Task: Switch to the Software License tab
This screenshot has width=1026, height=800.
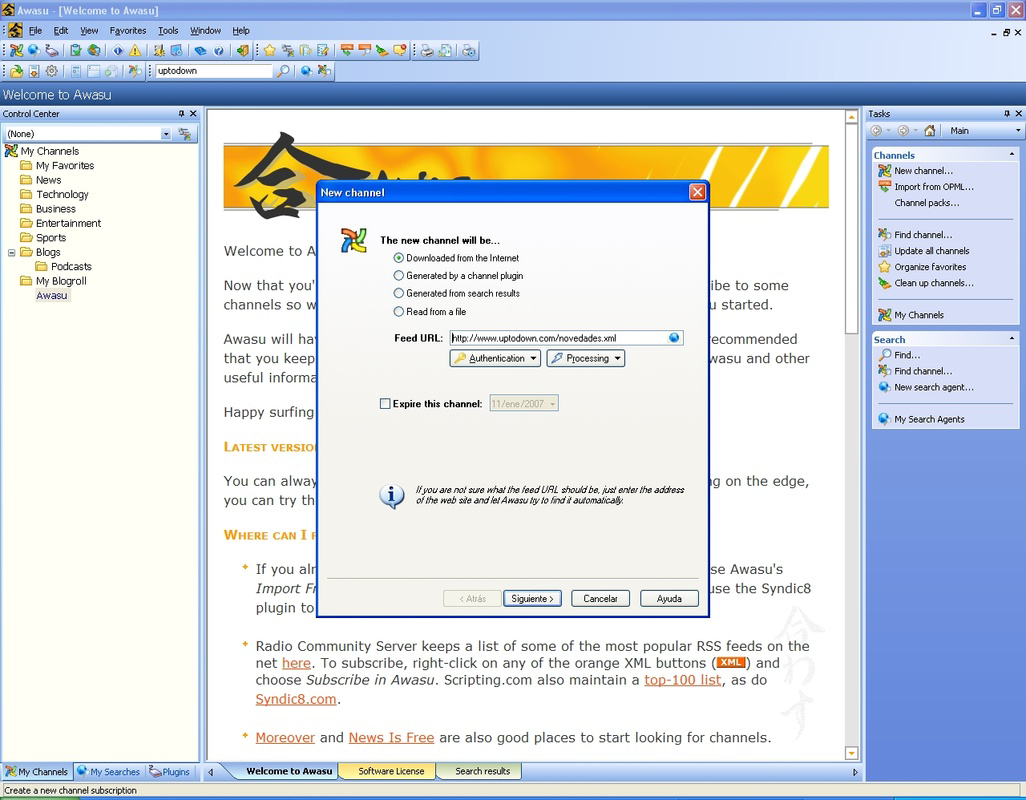Action: (x=391, y=771)
